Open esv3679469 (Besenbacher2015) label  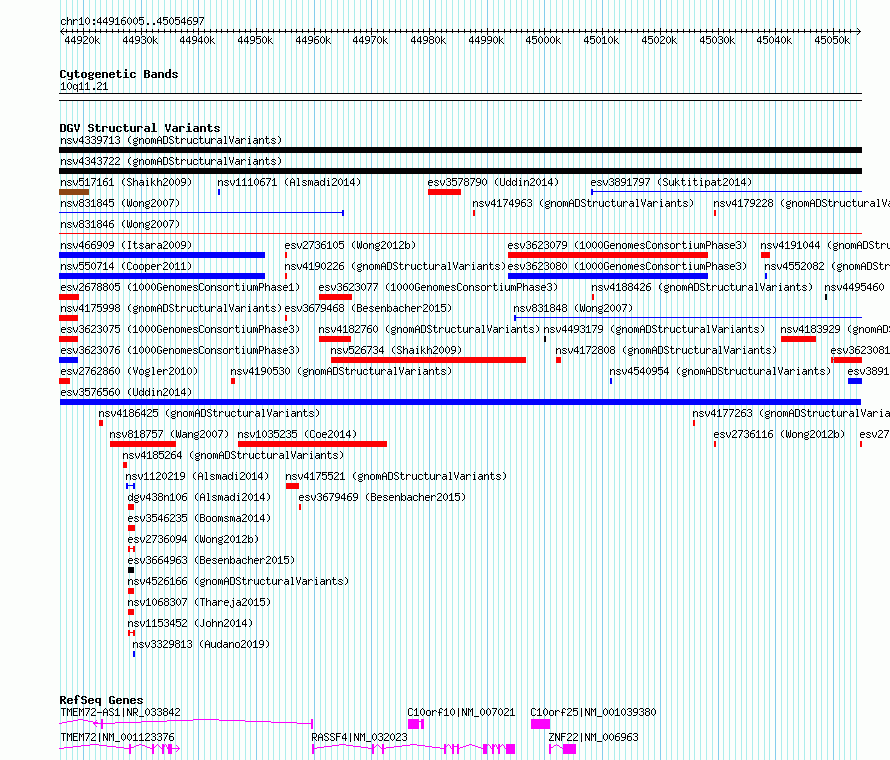pyautogui.click(x=382, y=497)
